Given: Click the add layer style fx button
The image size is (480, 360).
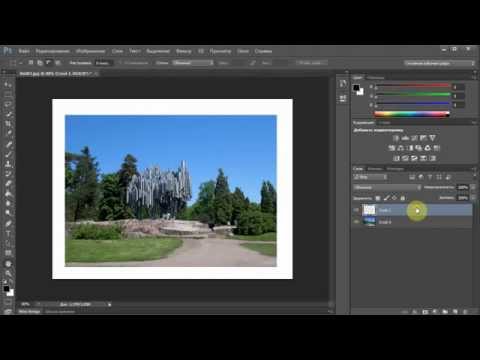Looking at the screenshot, I should coord(415,312).
